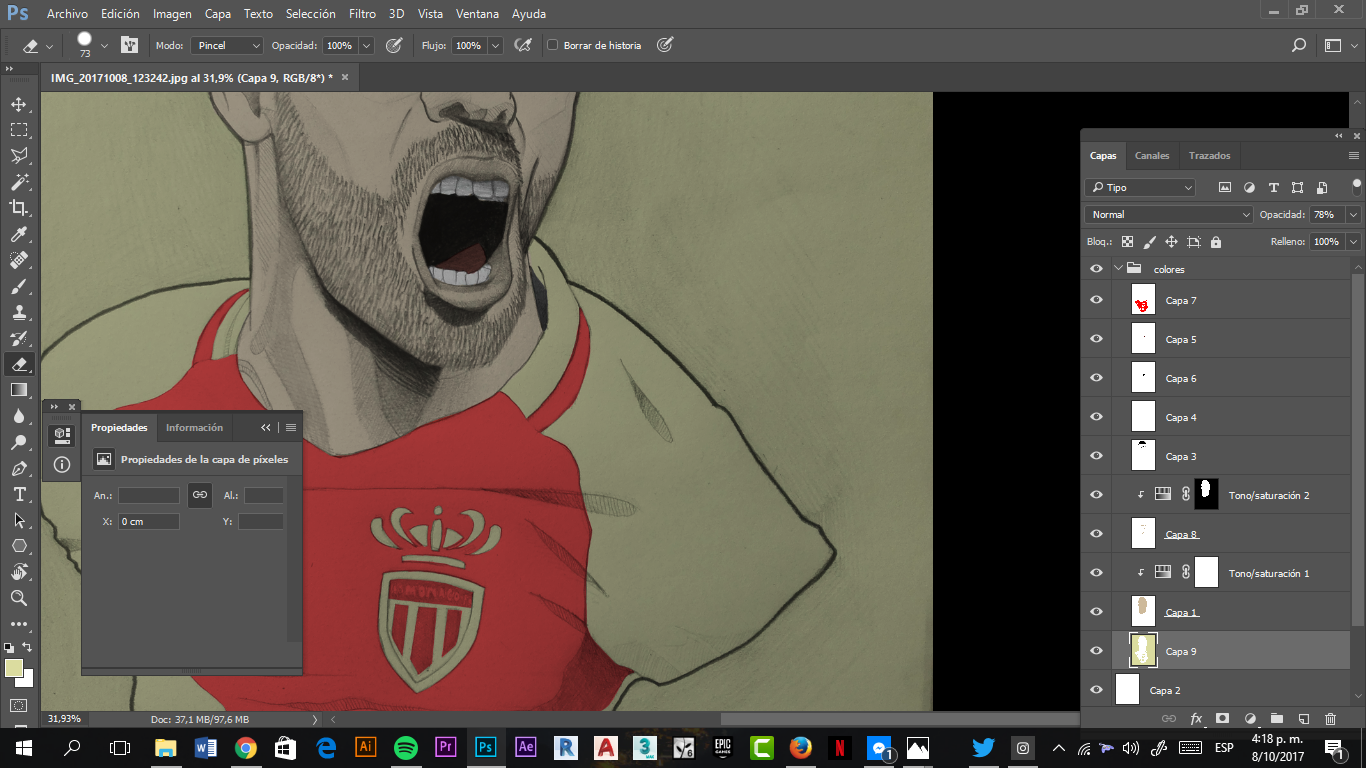Hide the Capa 7 layer
This screenshot has height=768, width=1366.
coord(1097,300)
